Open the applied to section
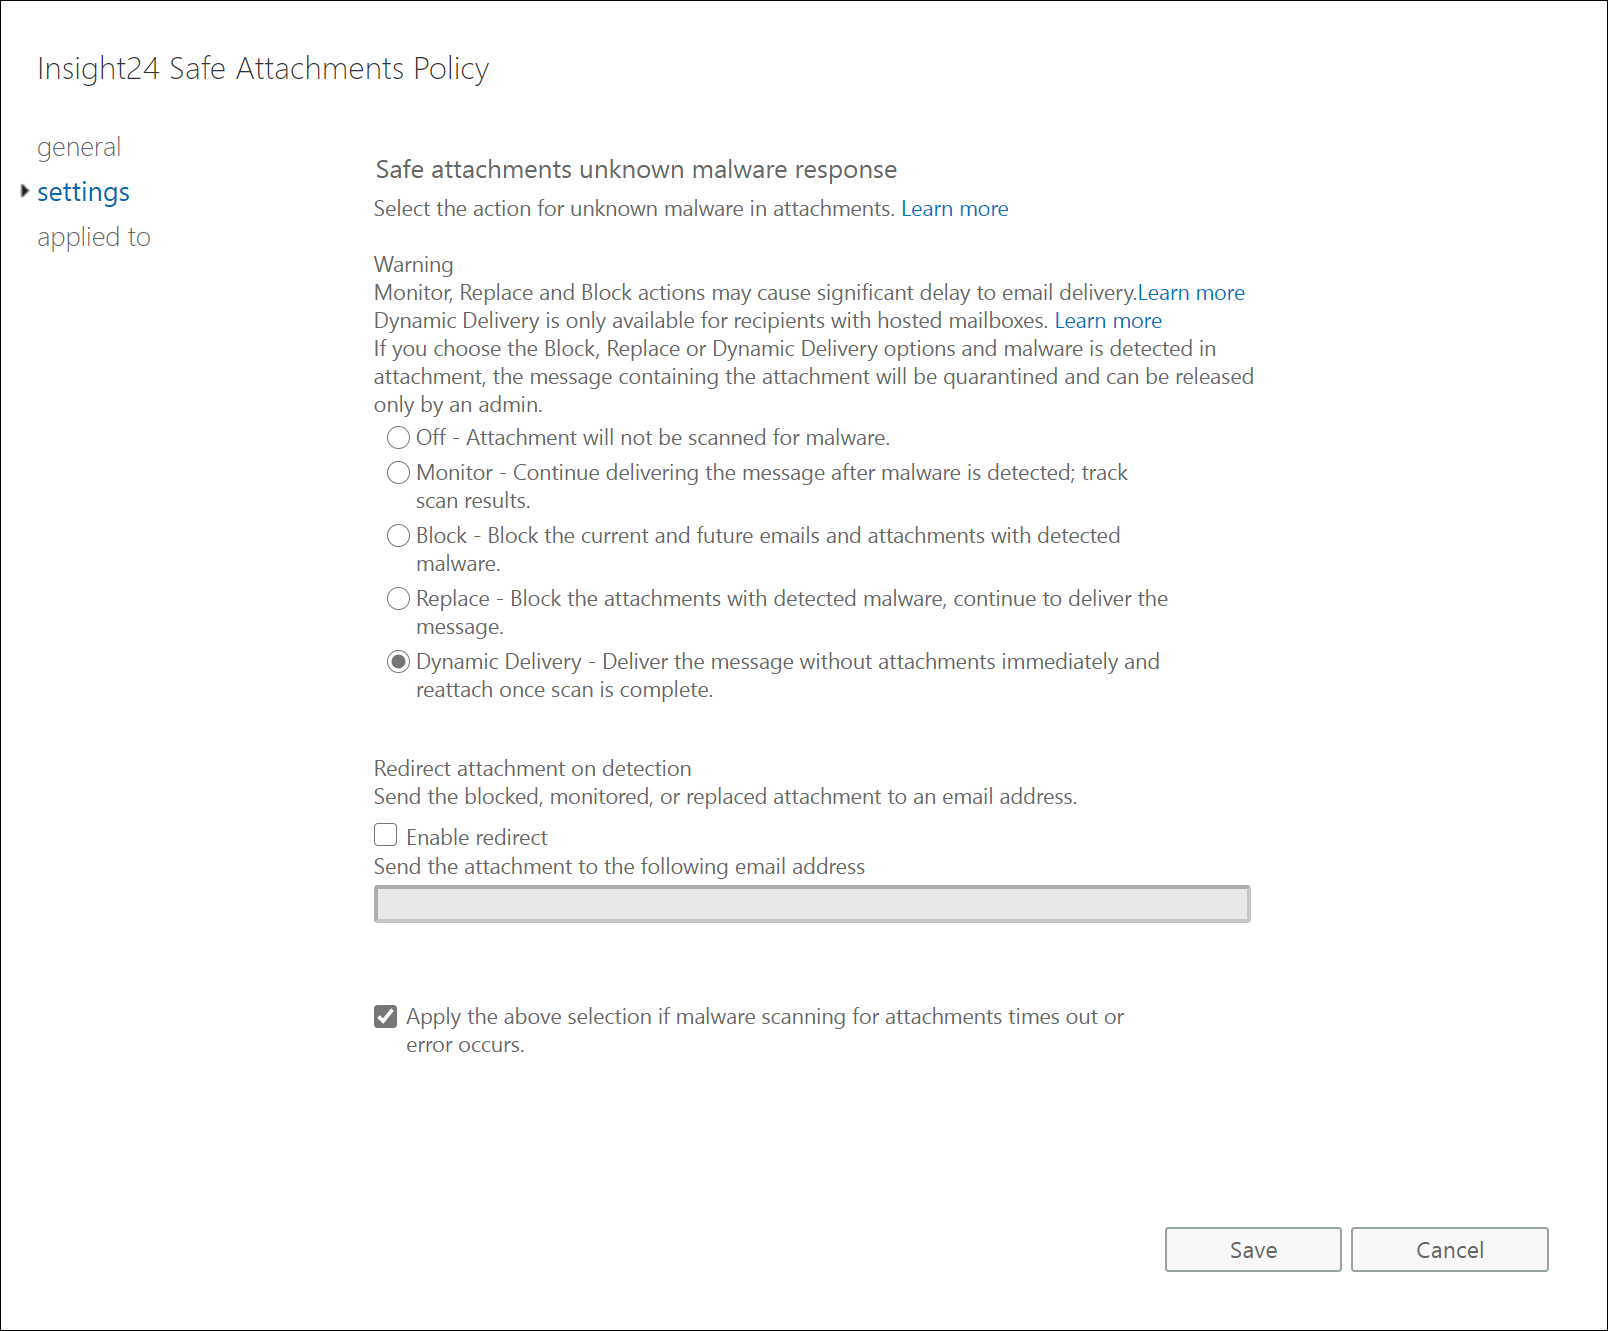The height and width of the screenshot is (1331, 1608). pyautogui.click(x=94, y=237)
